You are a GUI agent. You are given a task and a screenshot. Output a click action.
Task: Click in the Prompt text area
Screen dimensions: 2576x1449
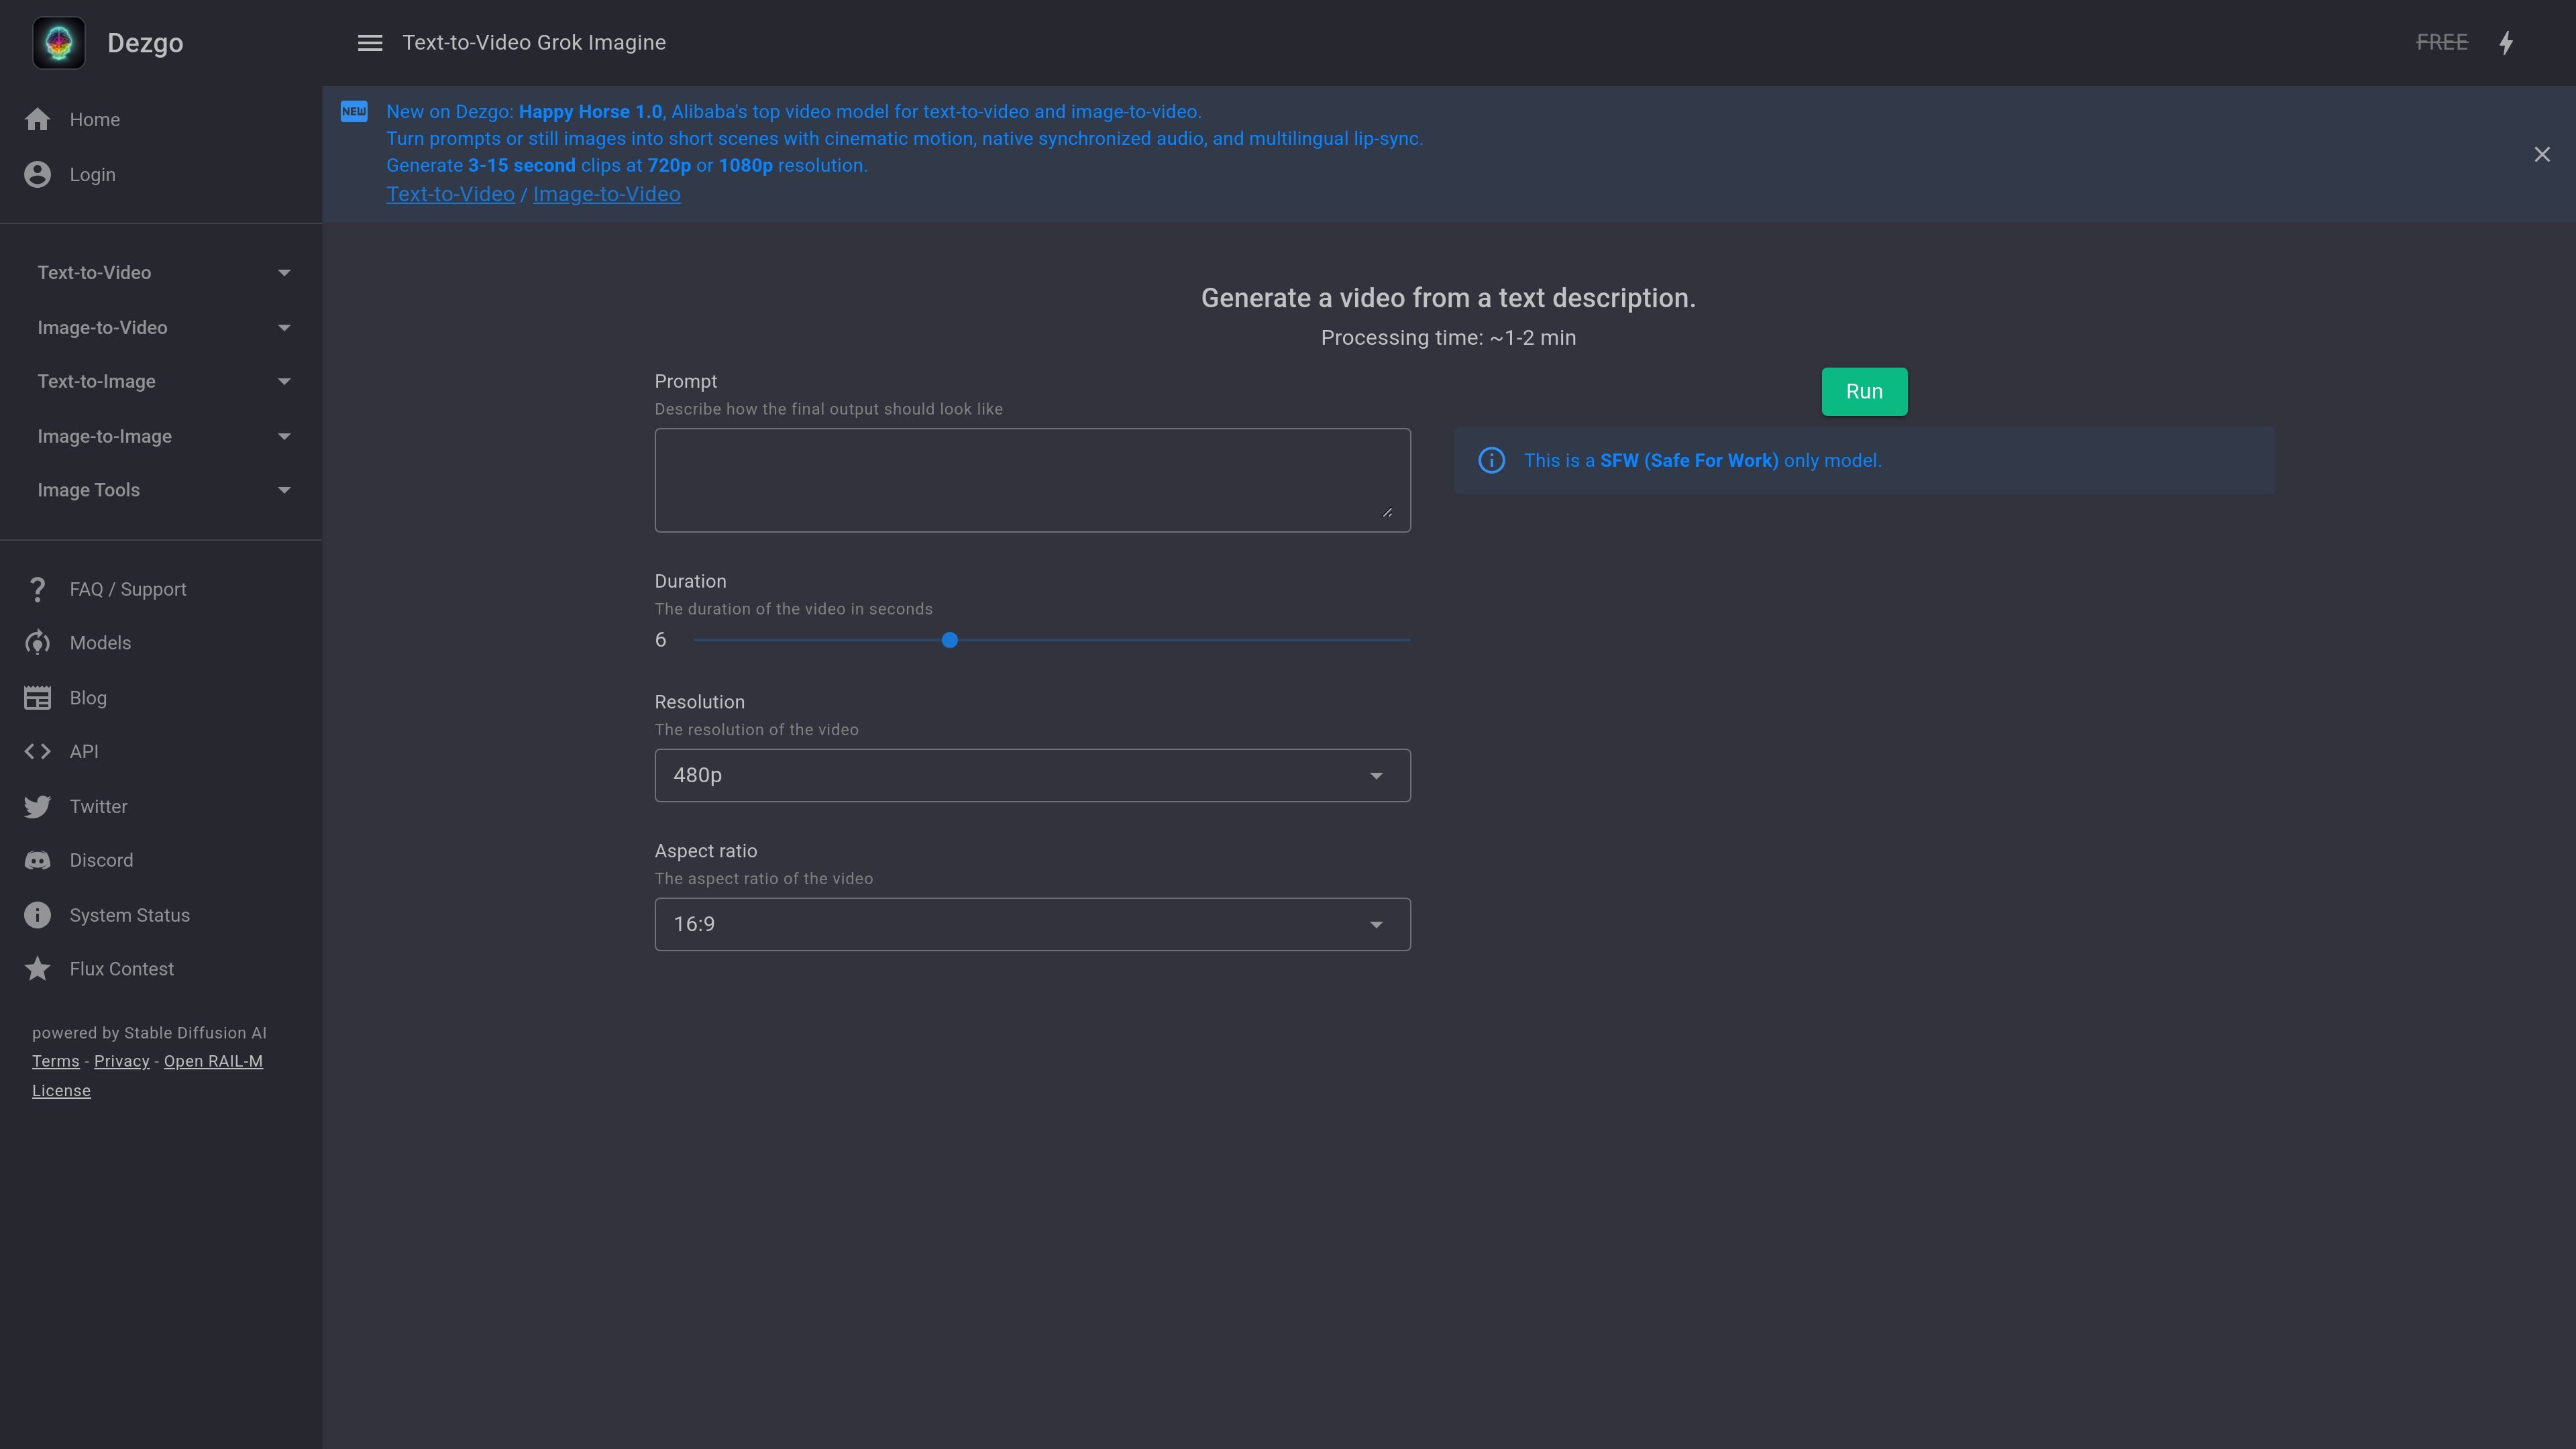coord(1032,480)
